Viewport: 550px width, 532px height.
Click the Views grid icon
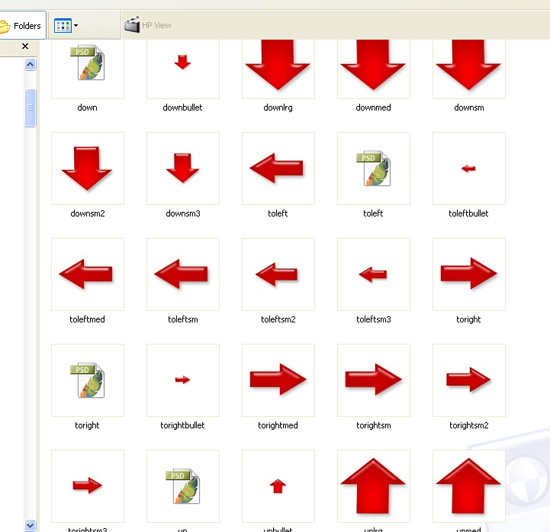pos(63,26)
